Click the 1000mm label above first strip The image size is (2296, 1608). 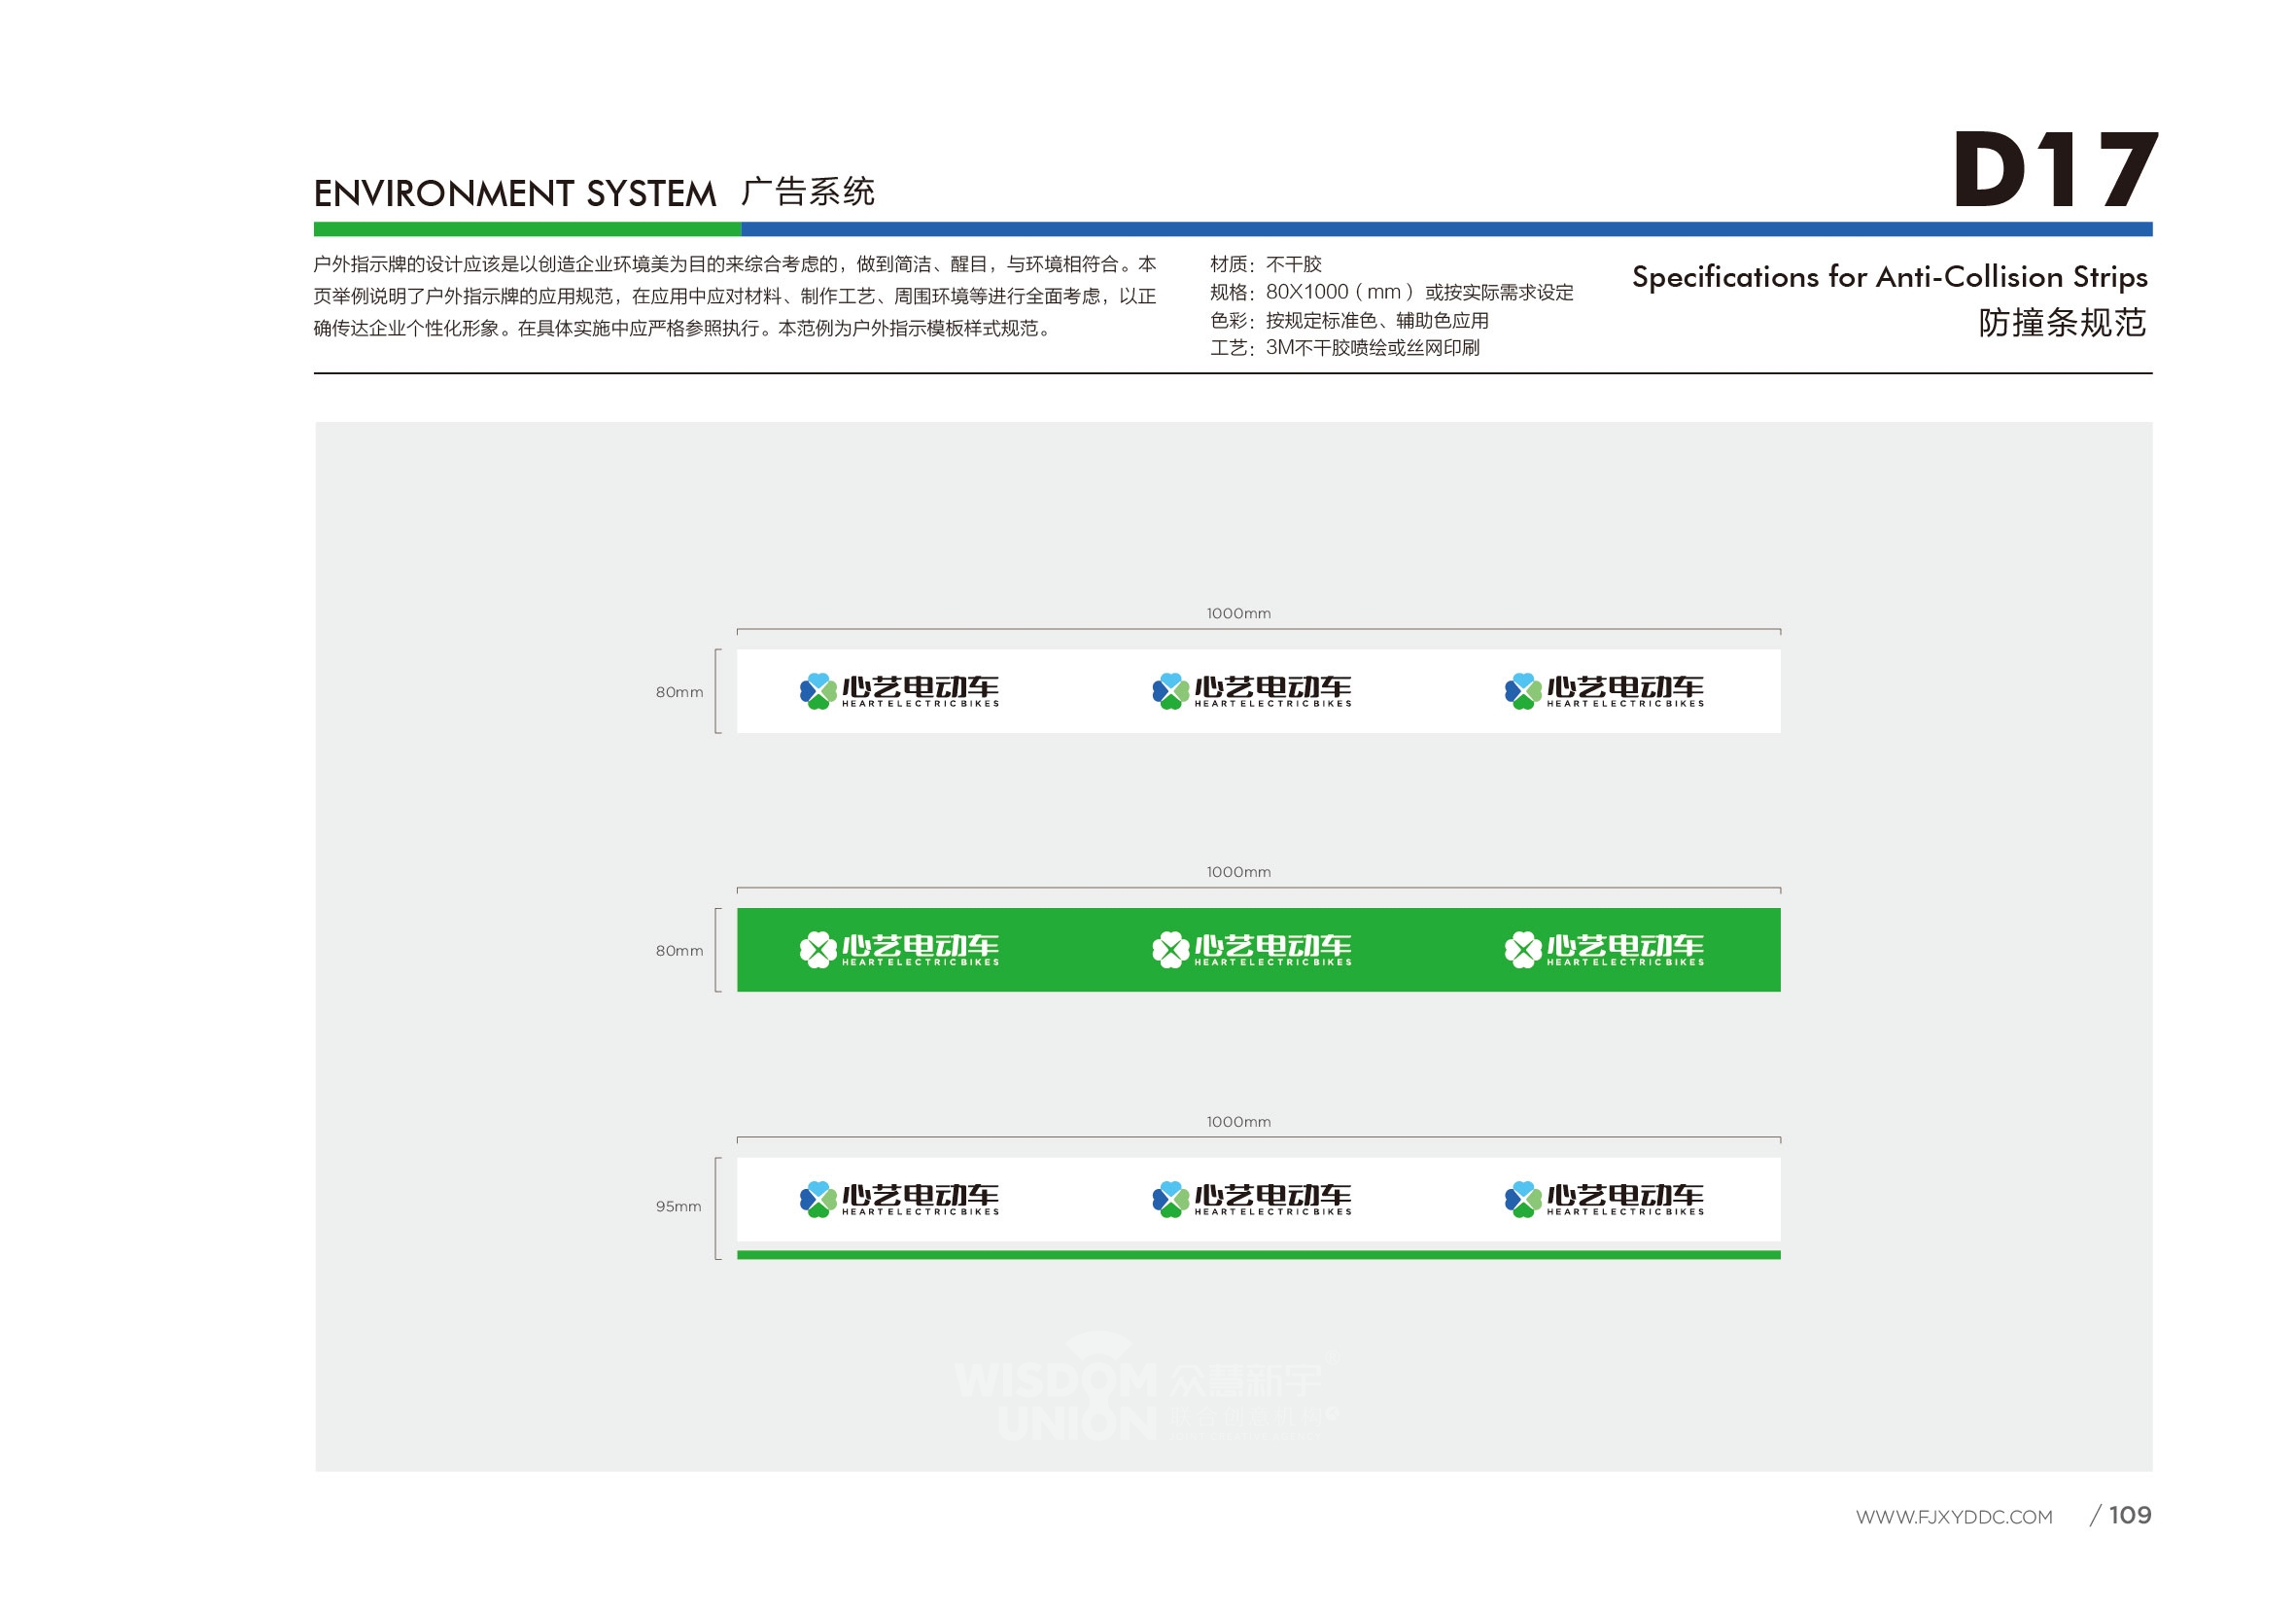tap(1238, 613)
